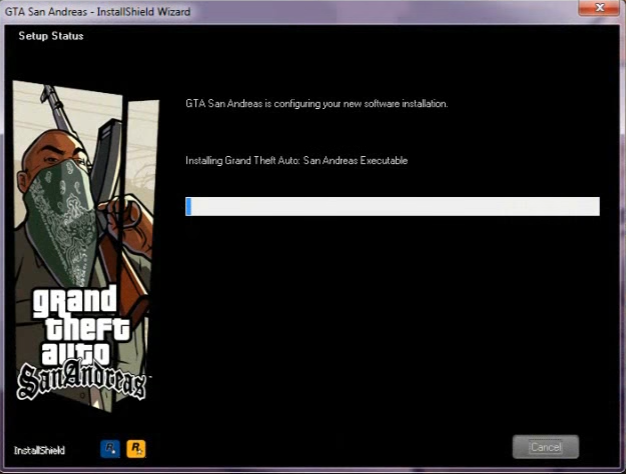Click the blue filled part of progress bar
Viewport: 626px width, 474px height.
tap(188, 206)
